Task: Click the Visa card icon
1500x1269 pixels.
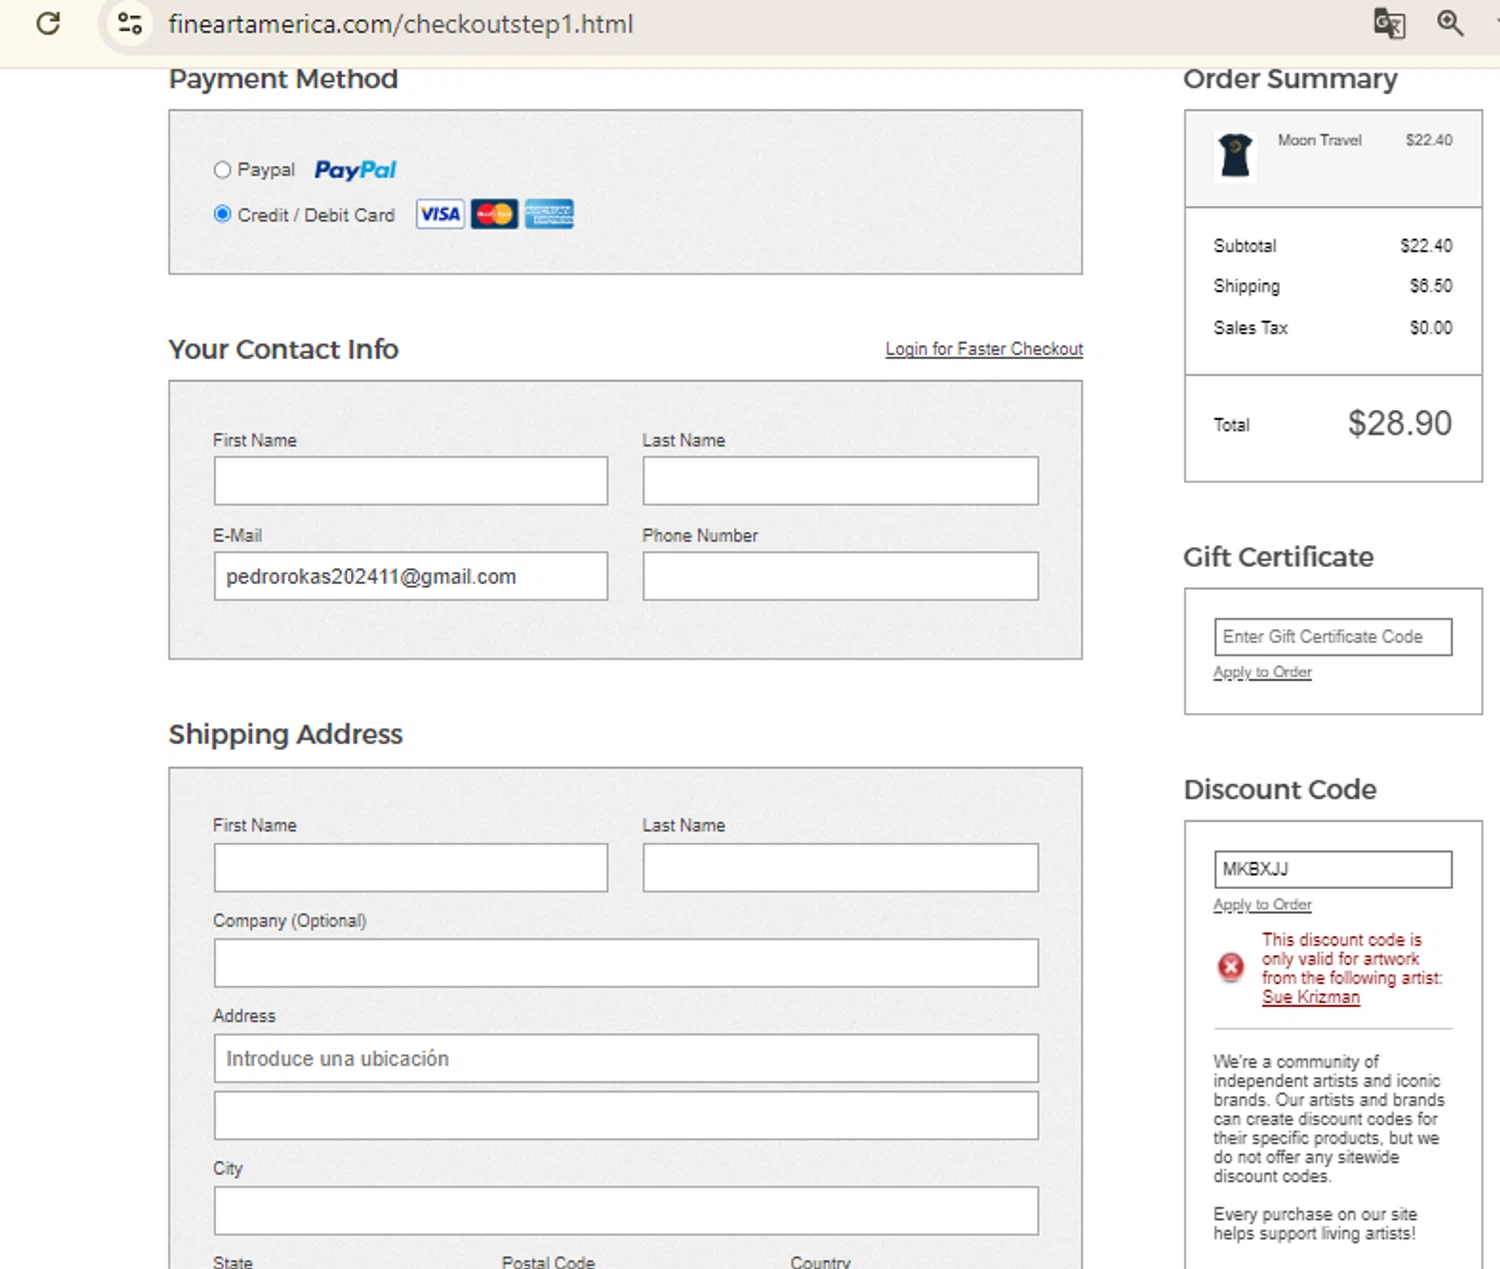Action: click(x=440, y=214)
